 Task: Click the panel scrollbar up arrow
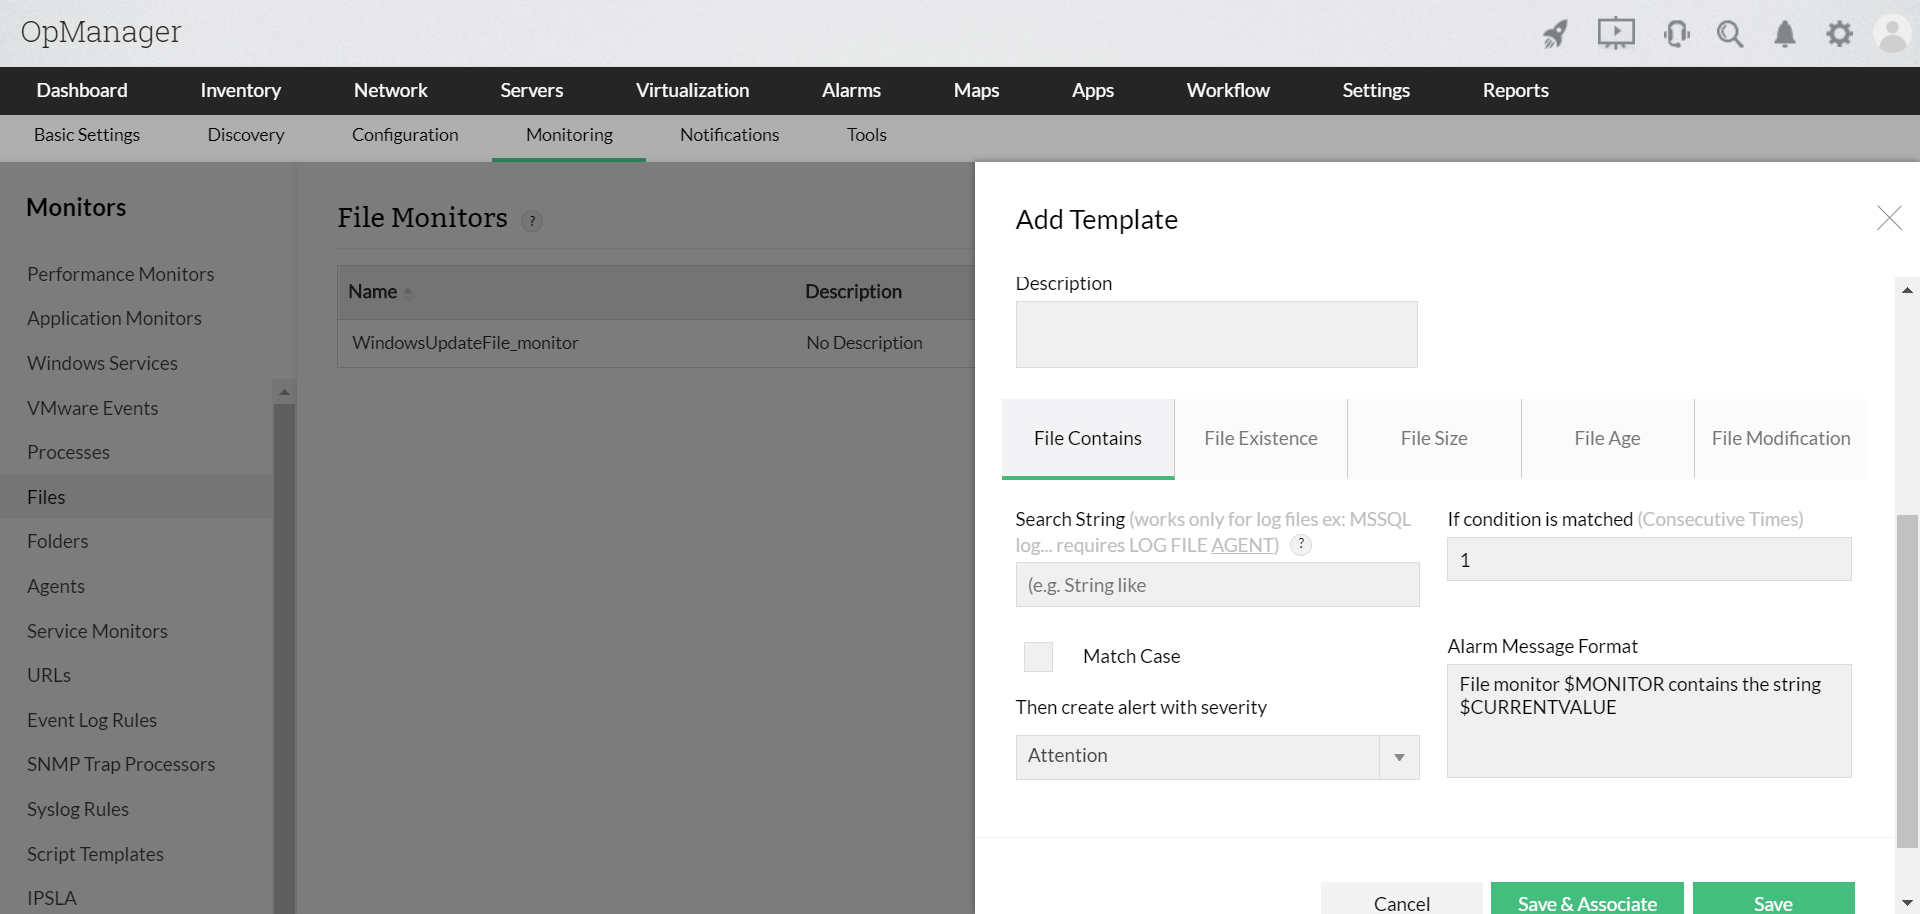1907,290
